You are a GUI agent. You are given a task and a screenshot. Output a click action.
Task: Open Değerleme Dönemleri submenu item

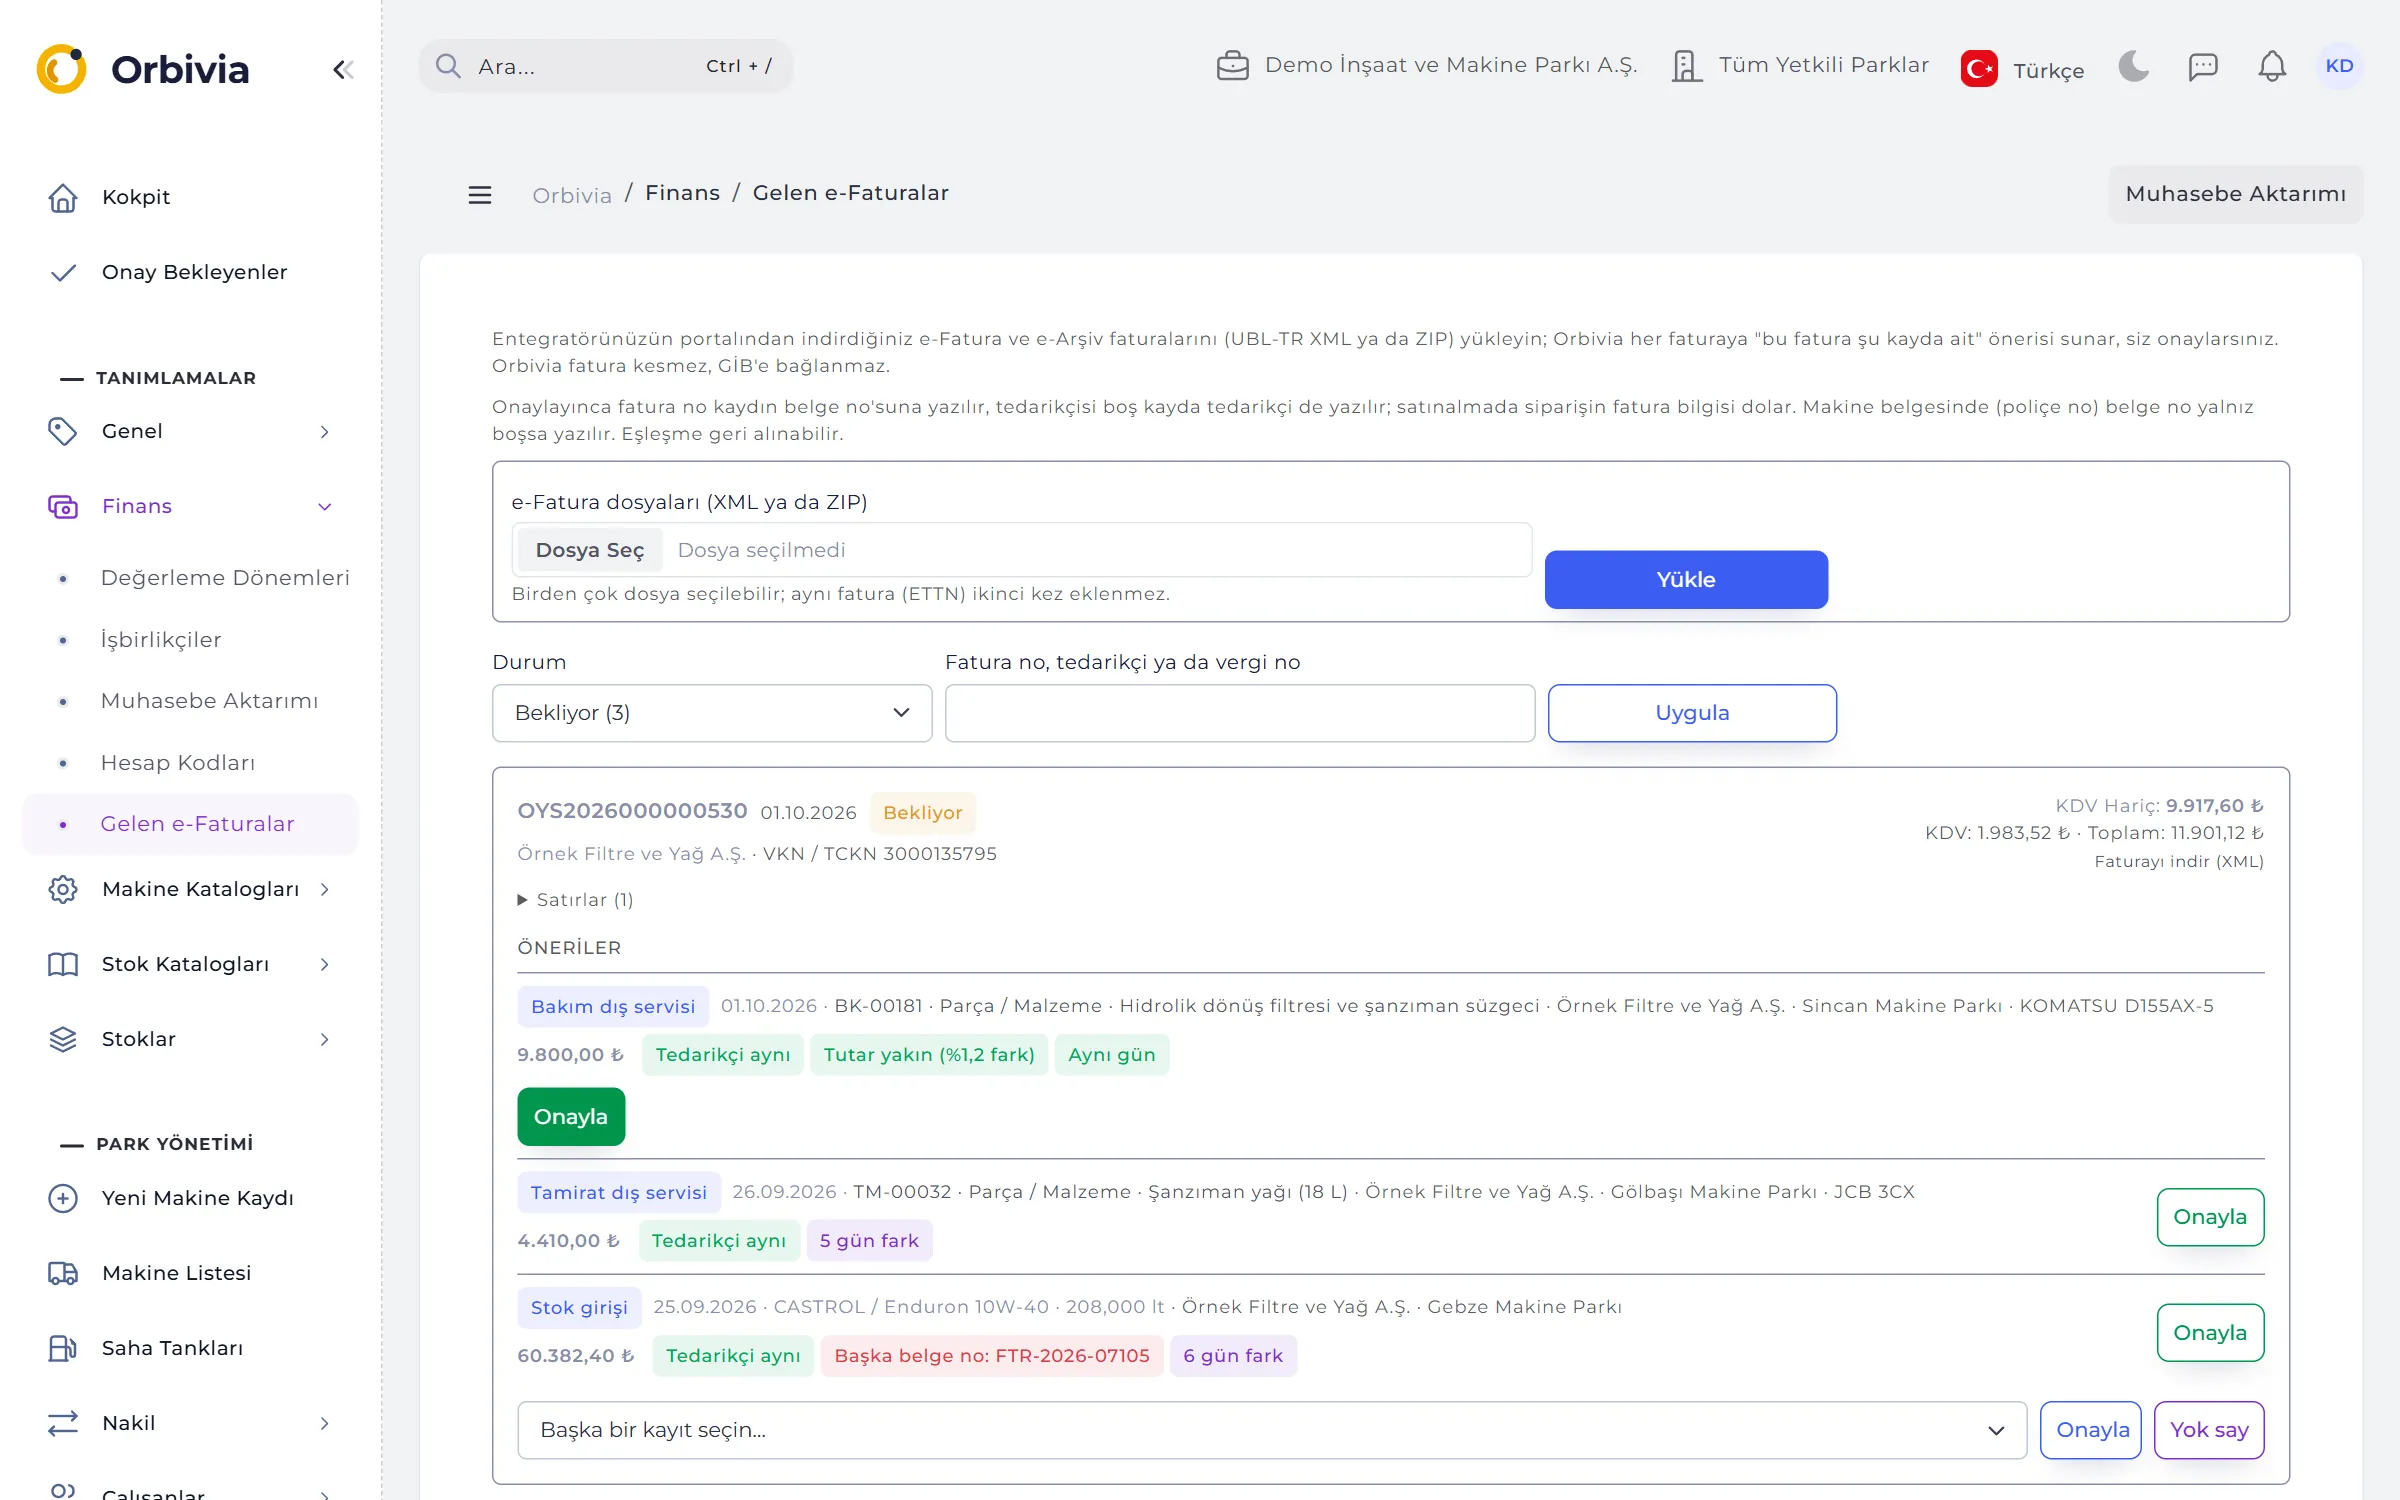225,578
